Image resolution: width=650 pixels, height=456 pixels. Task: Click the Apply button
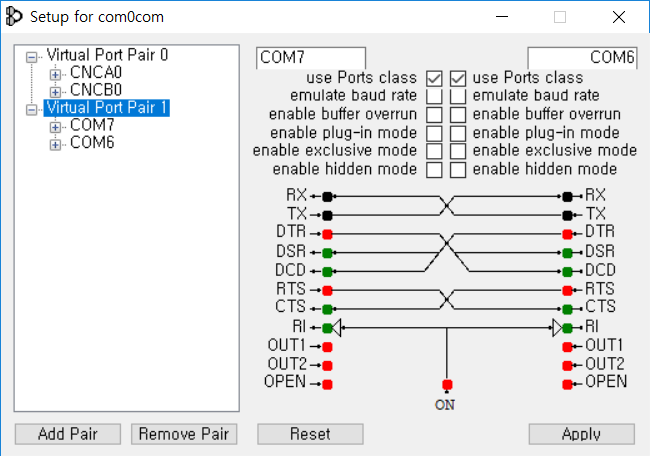[x=582, y=434]
